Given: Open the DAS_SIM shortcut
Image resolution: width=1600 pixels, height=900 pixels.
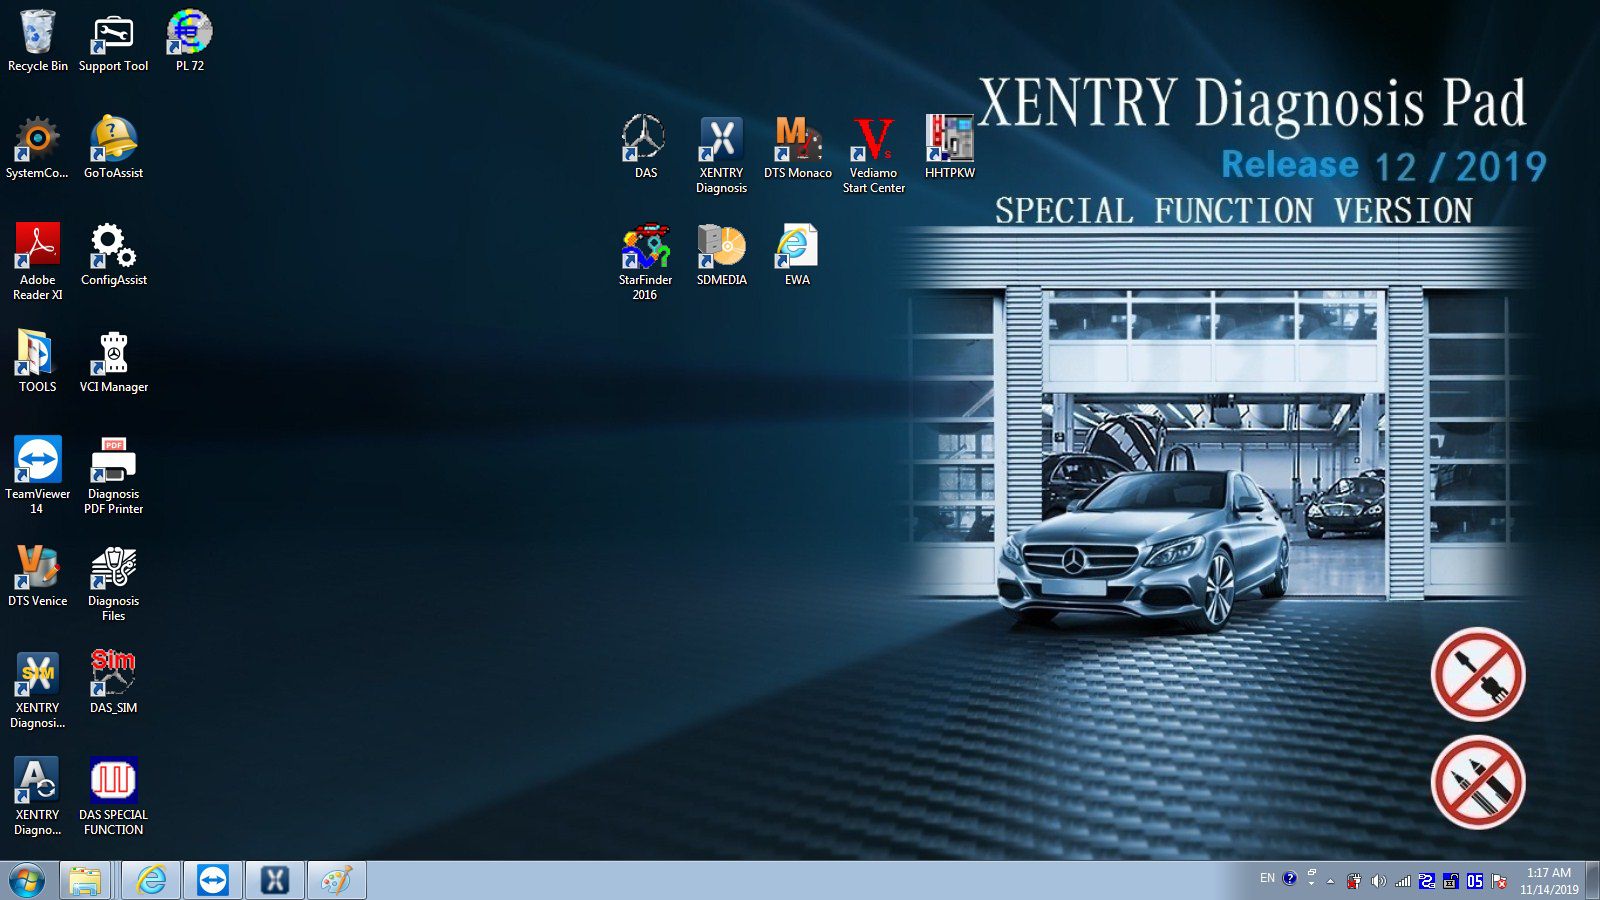Looking at the screenshot, I should [113, 683].
